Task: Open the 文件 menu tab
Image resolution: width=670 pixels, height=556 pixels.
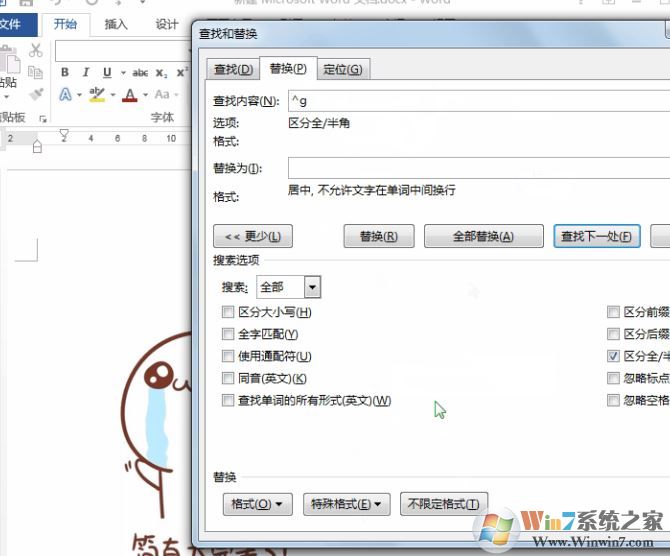Action: (x=17, y=25)
